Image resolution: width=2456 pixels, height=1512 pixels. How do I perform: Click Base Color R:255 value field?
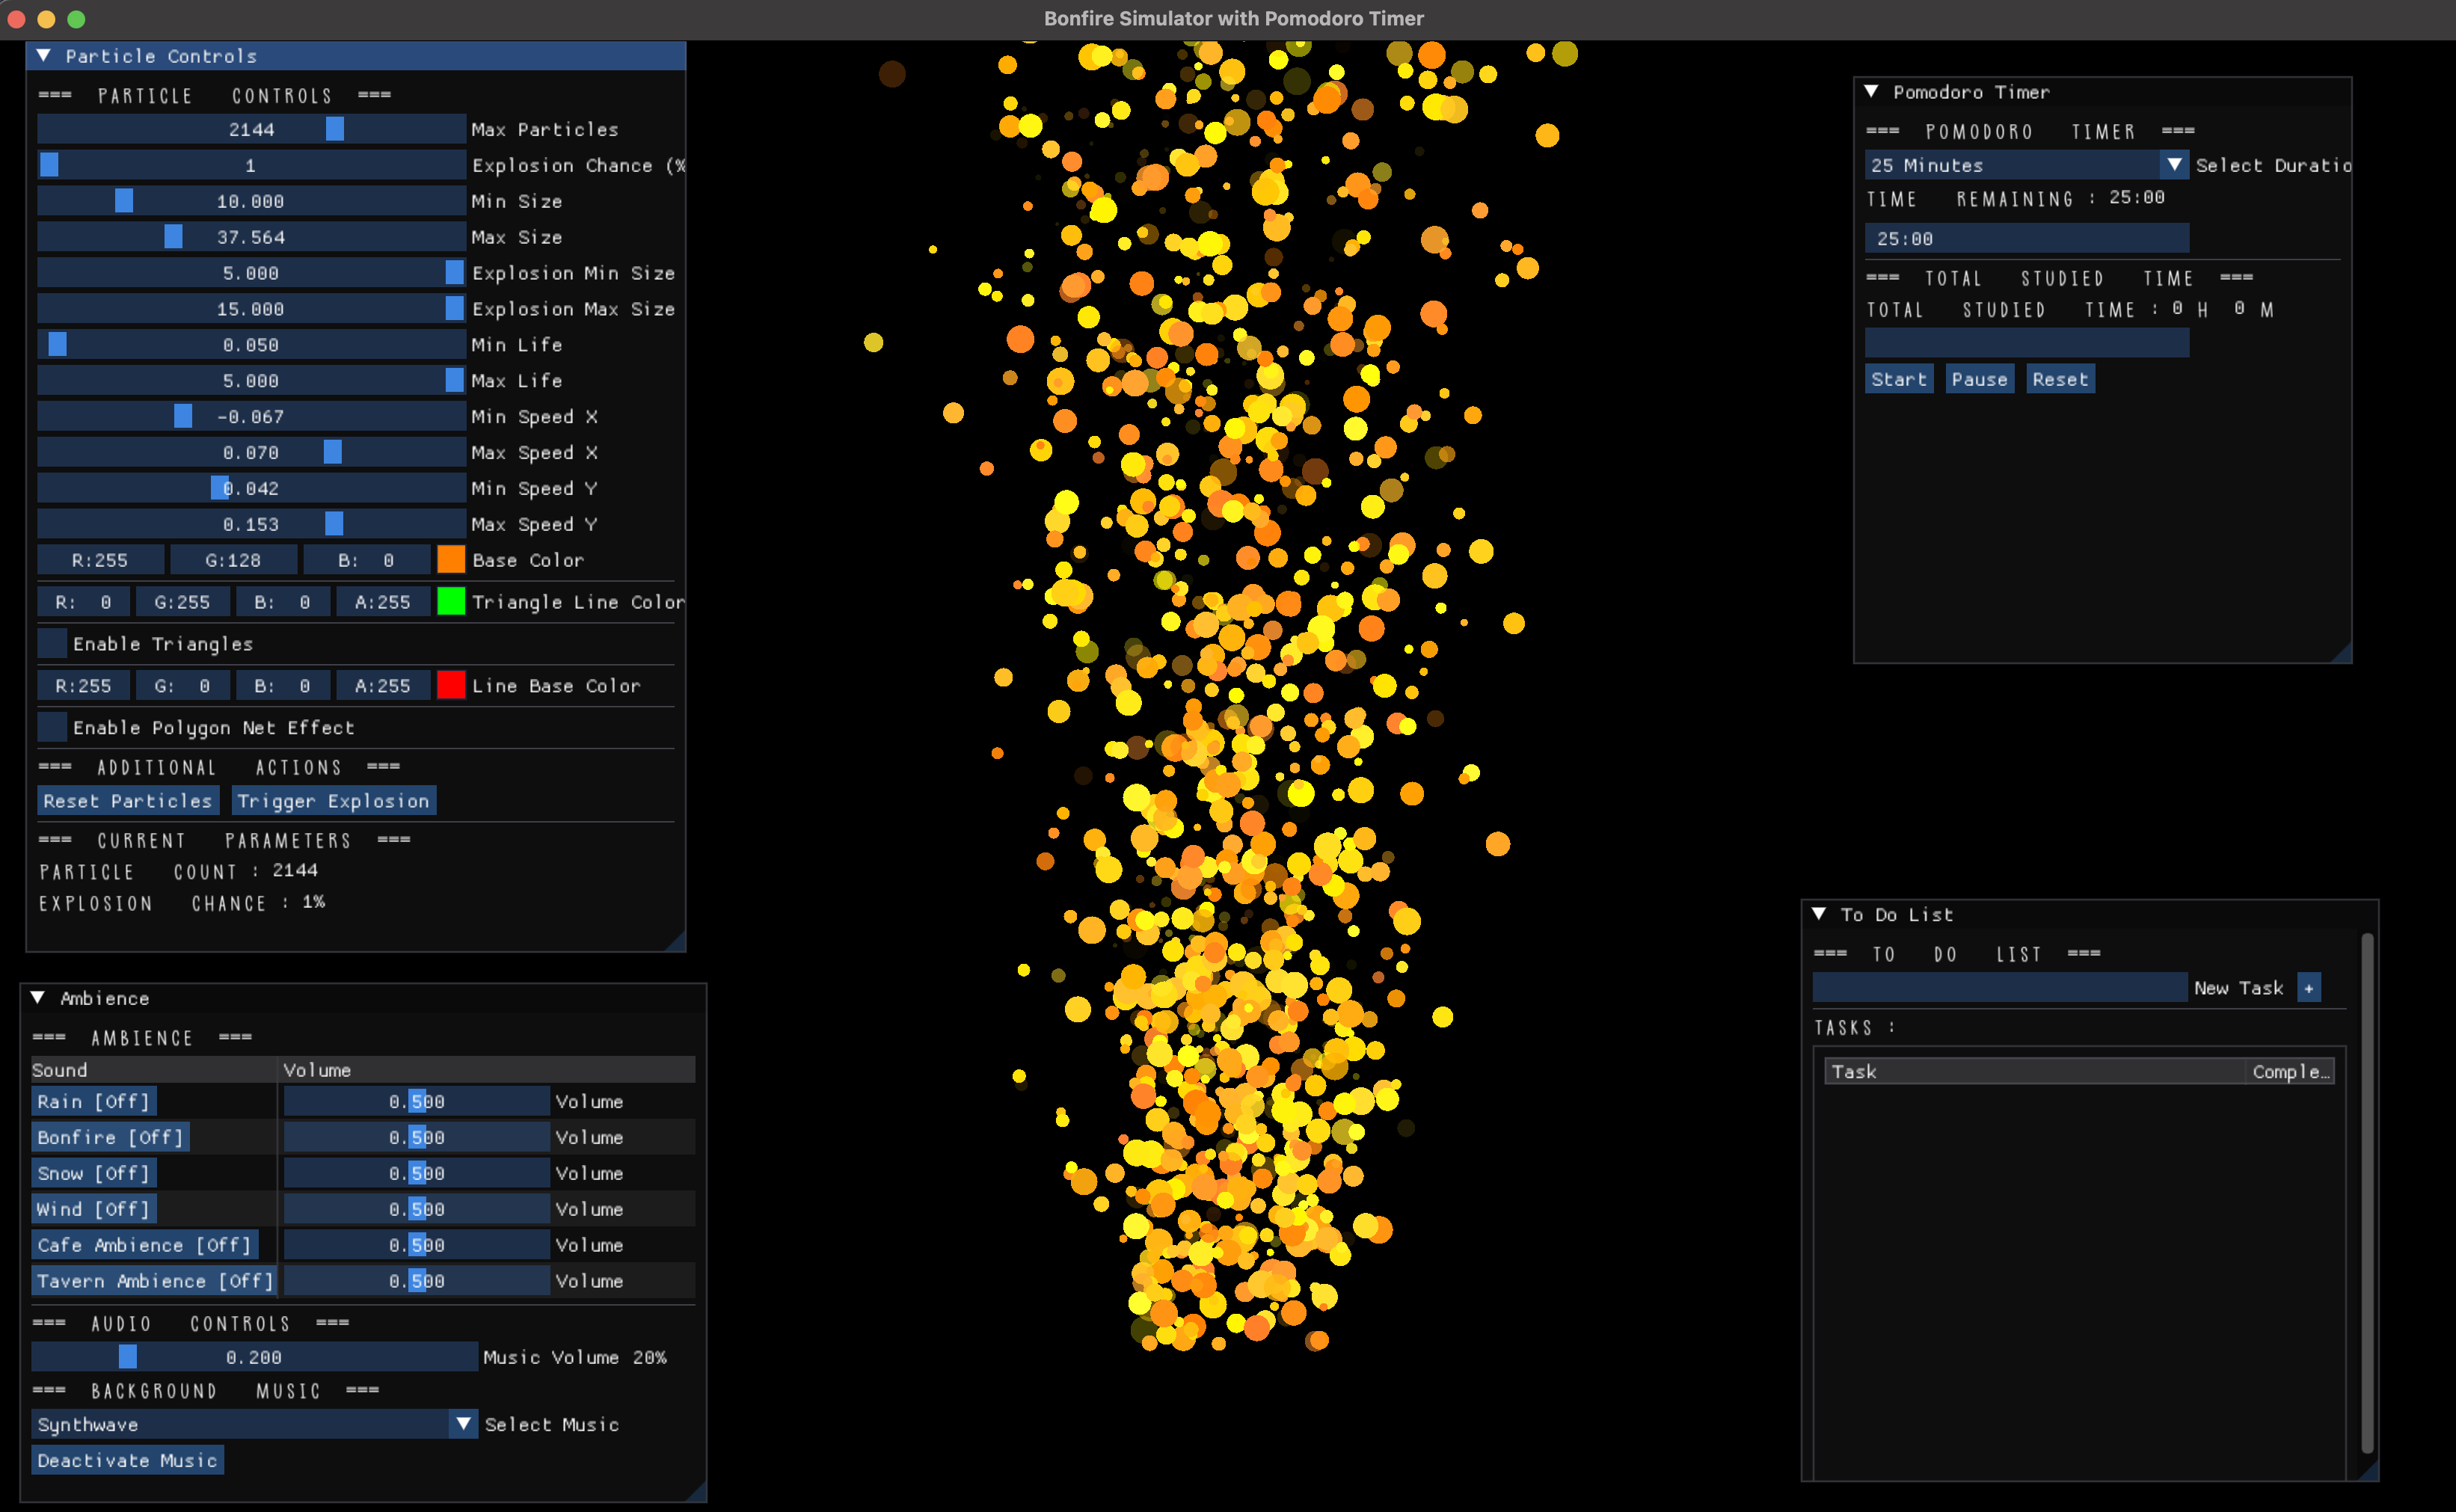coord(100,560)
